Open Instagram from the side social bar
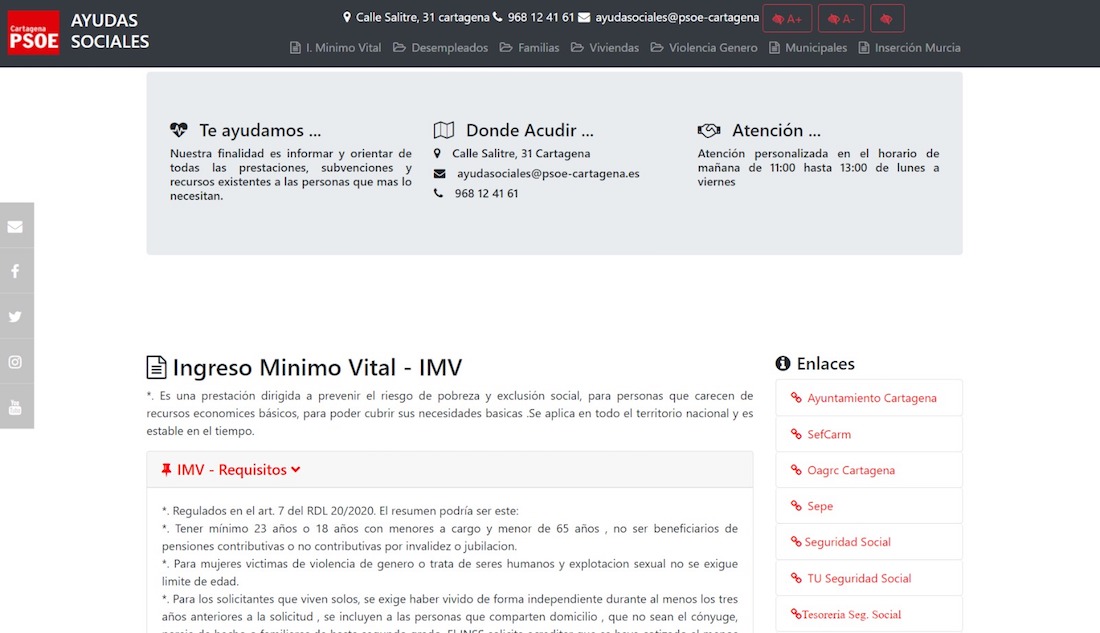Screen dimensions: 1100x633 click(x=16, y=362)
